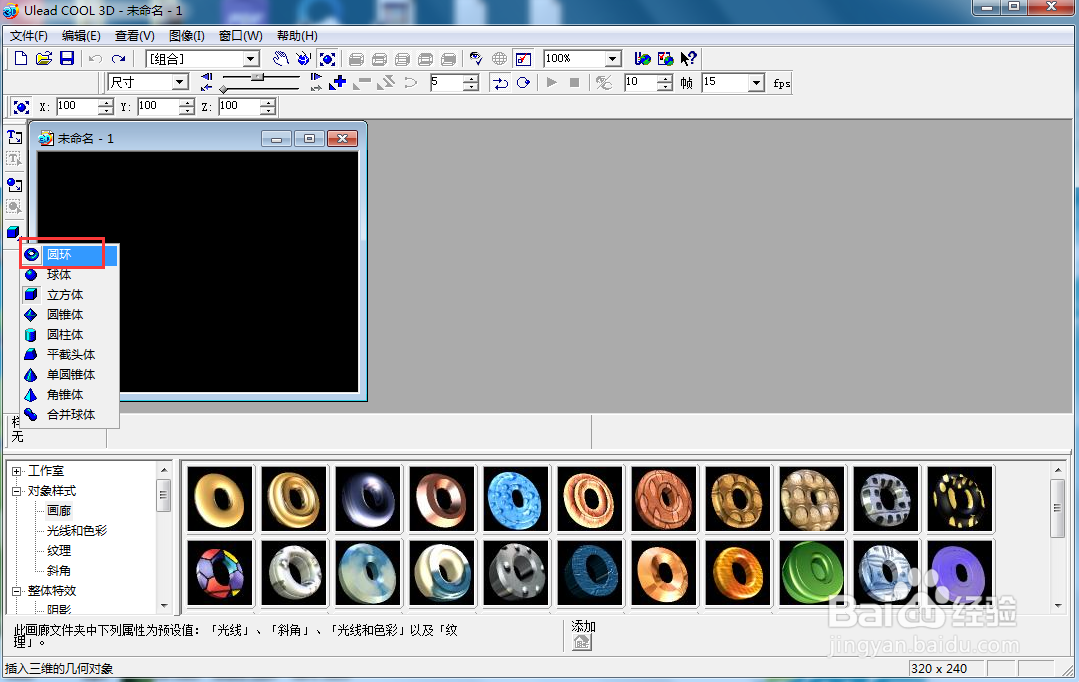Choose 球体 from the shape menu
1079x682 pixels.
point(70,275)
